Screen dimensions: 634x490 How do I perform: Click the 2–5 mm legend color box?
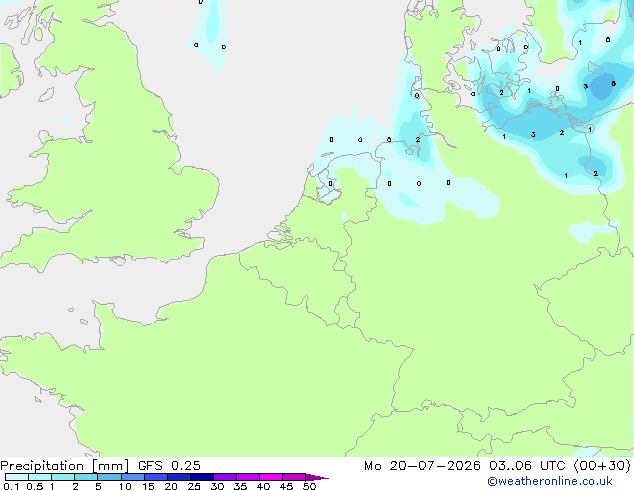coord(86,477)
